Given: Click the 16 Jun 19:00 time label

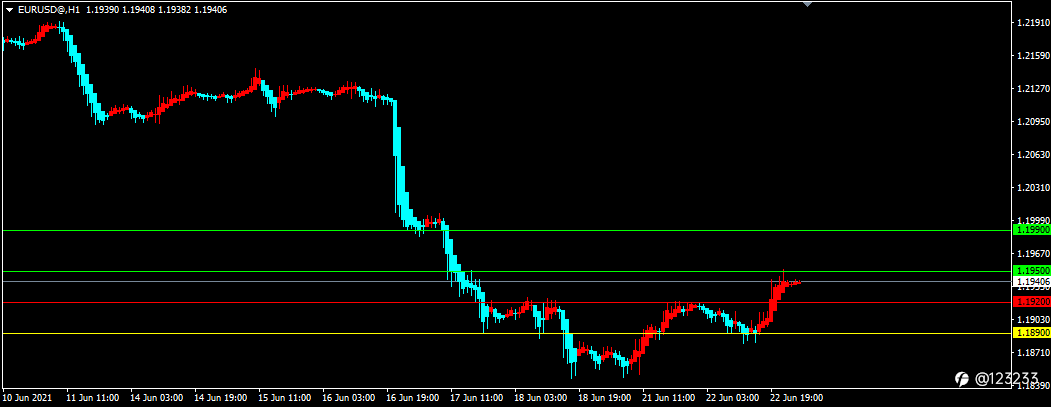Looking at the screenshot, I should pos(412,398).
